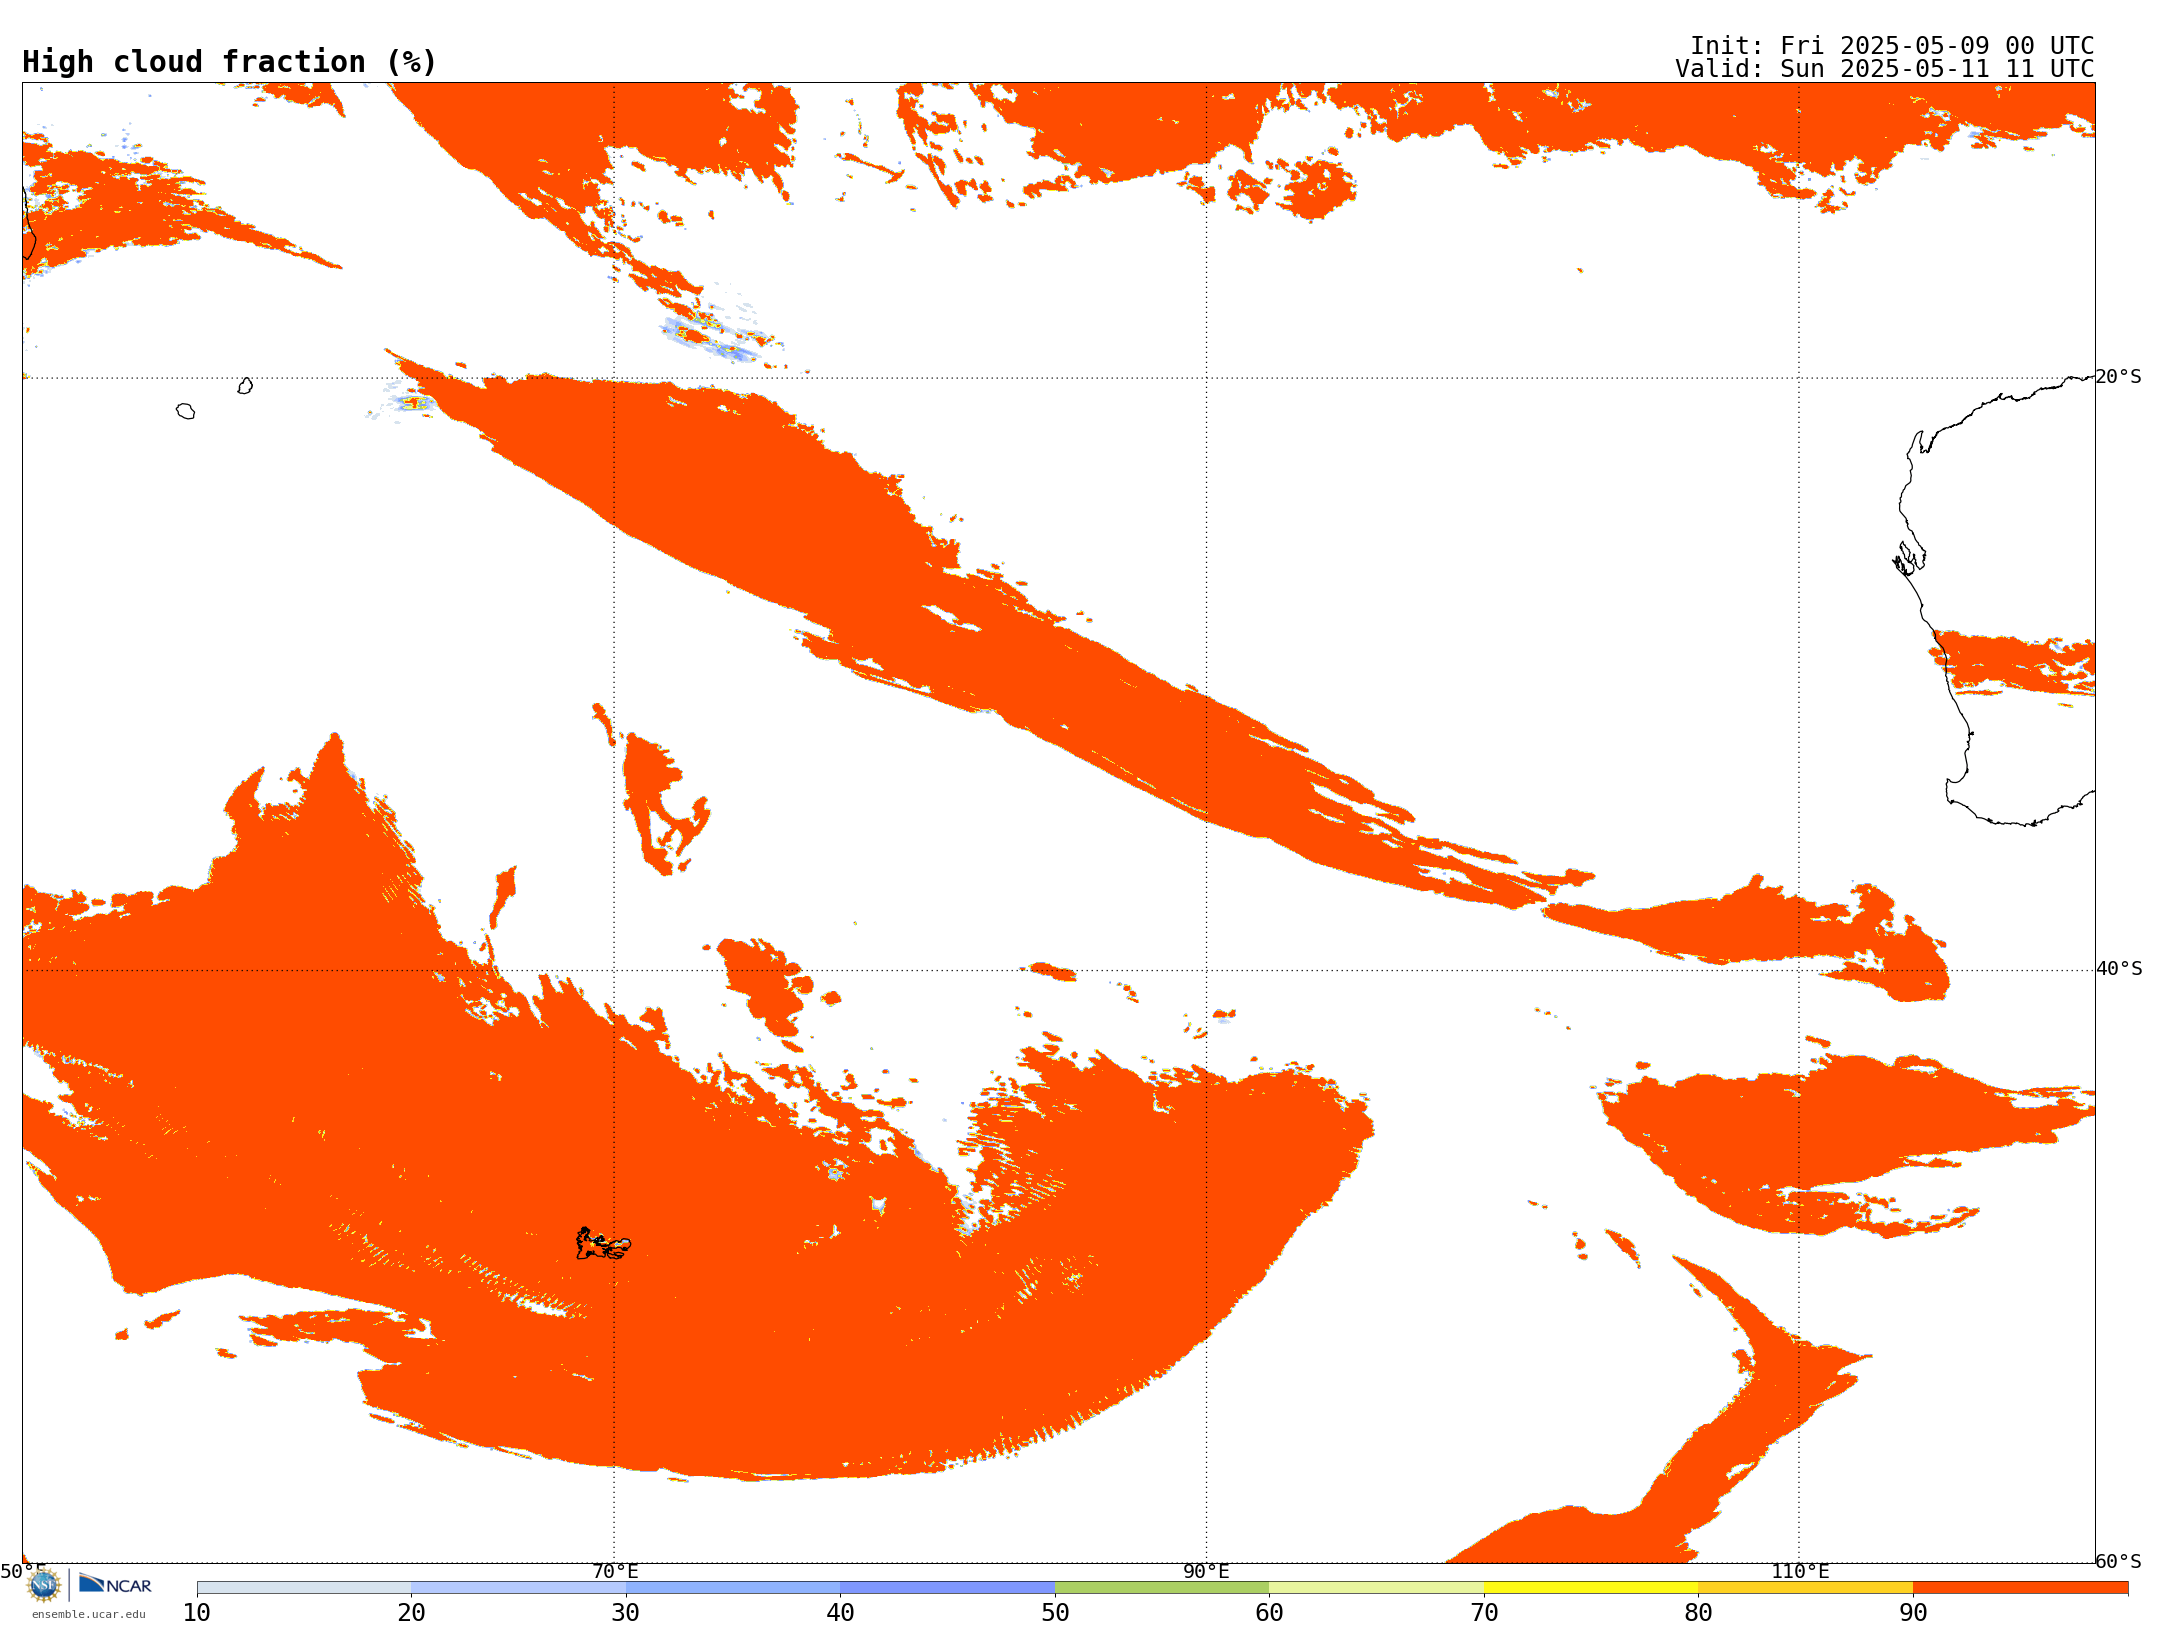Image resolution: width=2160 pixels, height=1626 pixels.
Task: Click the 40°S latitude label
Action: (2119, 969)
